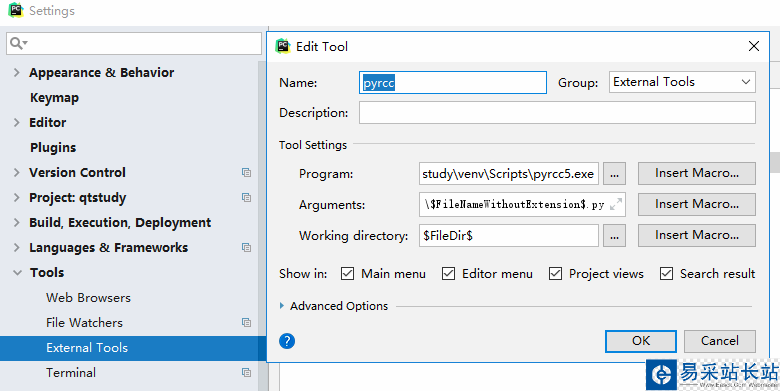This screenshot has width=780, height=391.
Task: Toggle the Project views checkbox
Action: 555,274
